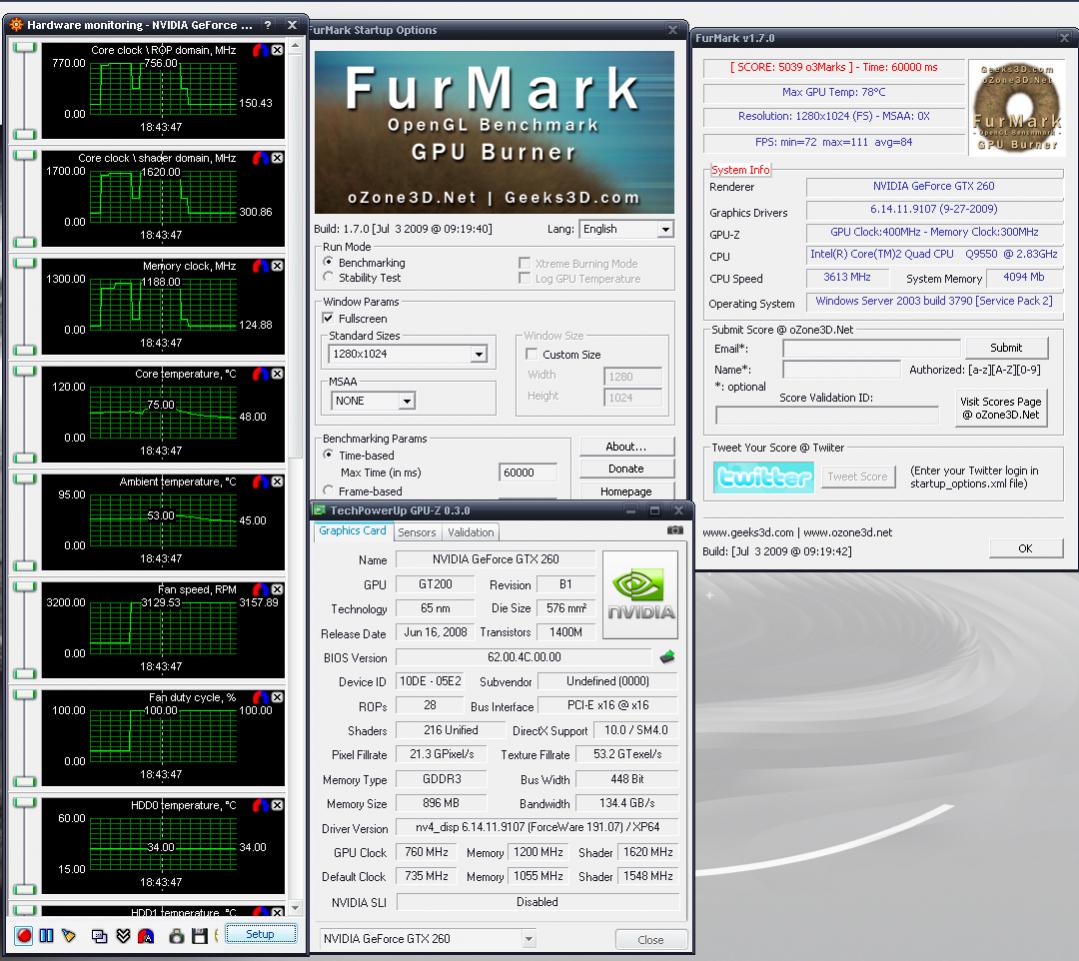Open GPU-Z graphics card selector dropdown
This screenshot has height=961, width=1079.
point(528,938)
